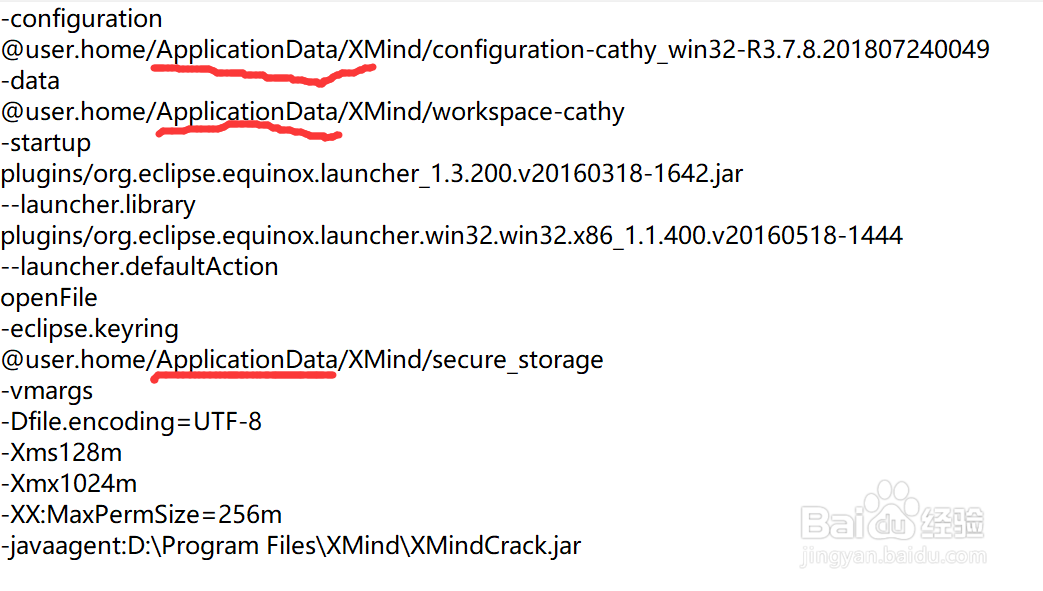Click the -XX:MaxPermSize=256m line

pos(142,515)
